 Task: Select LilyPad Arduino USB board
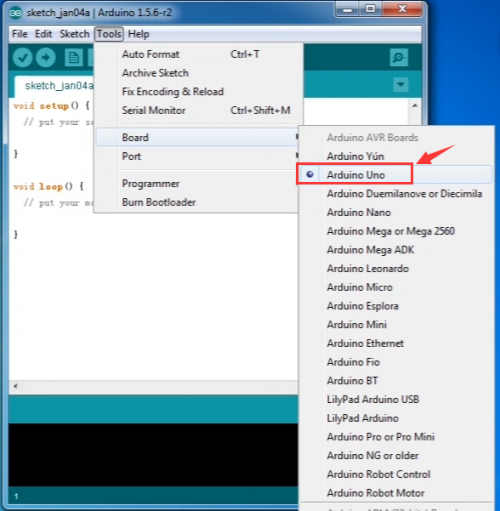[396, 399]
